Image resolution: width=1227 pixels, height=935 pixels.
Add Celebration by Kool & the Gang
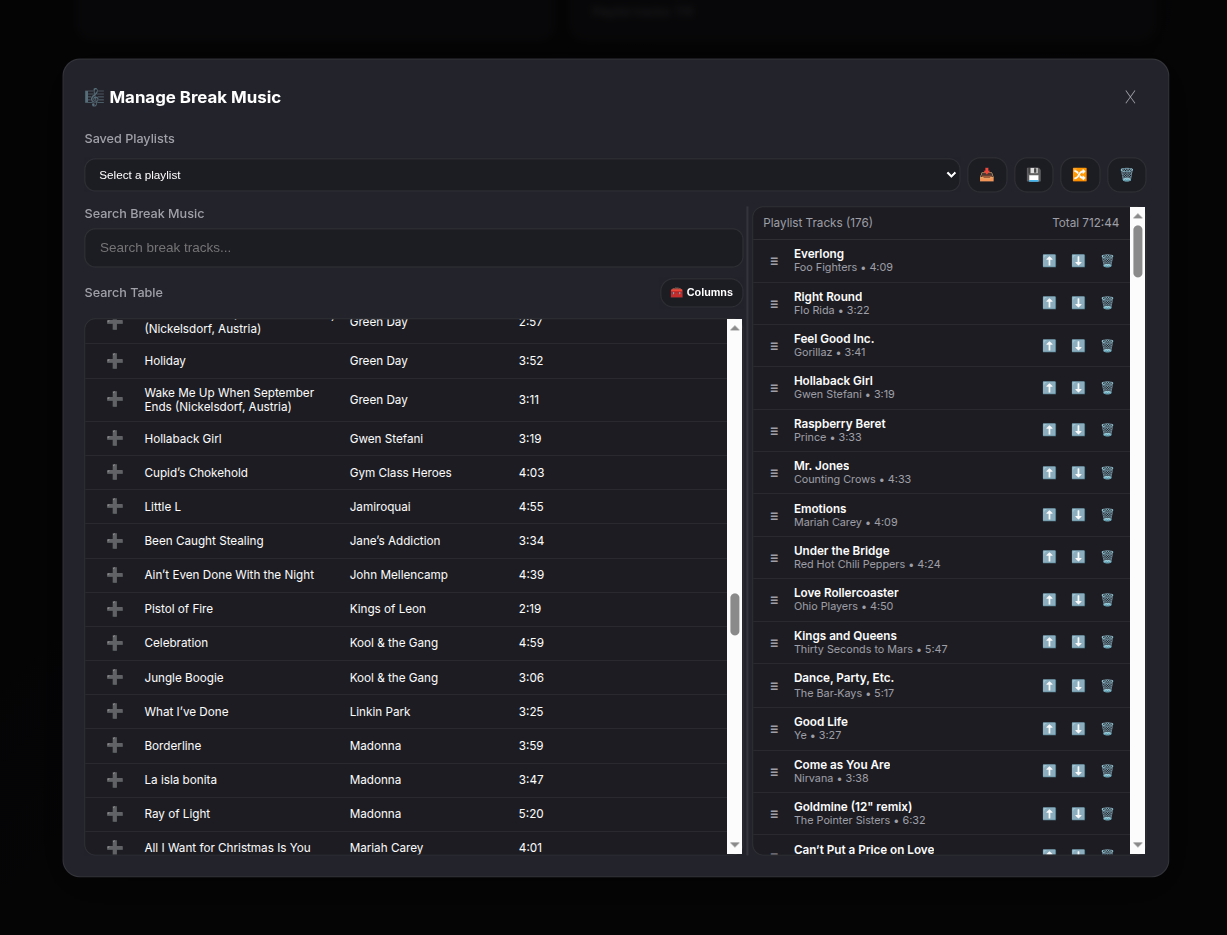pyautogui.click(x=115, y=642)
